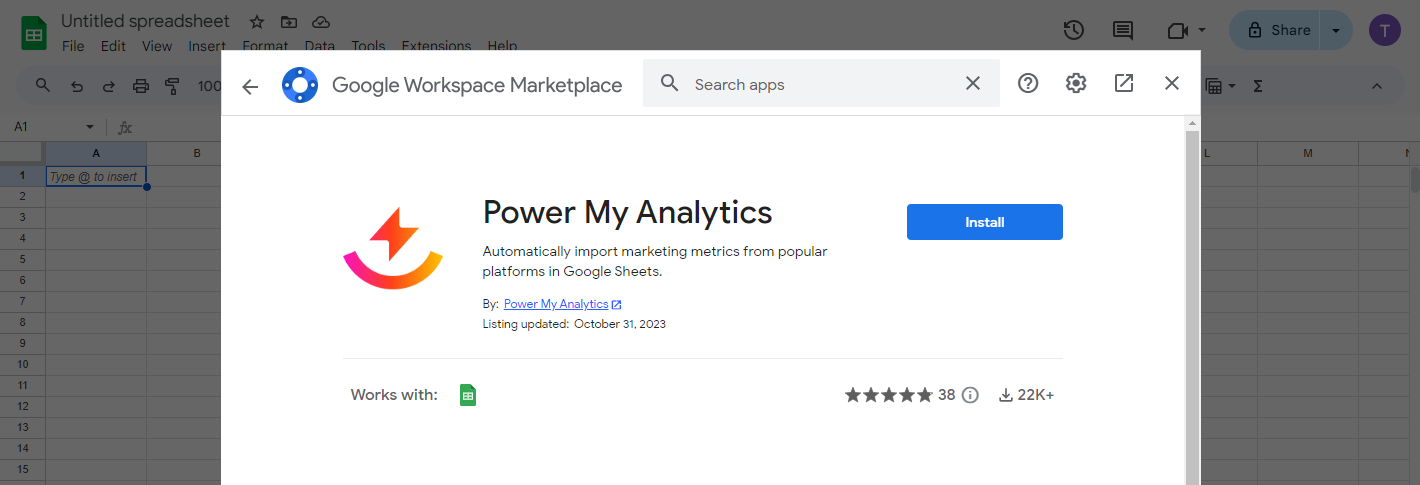The height and width of the screenshot is (485, 1420).
Task: Click the back arrow in Marketplace dialog
Action: (x=250, y=86)
